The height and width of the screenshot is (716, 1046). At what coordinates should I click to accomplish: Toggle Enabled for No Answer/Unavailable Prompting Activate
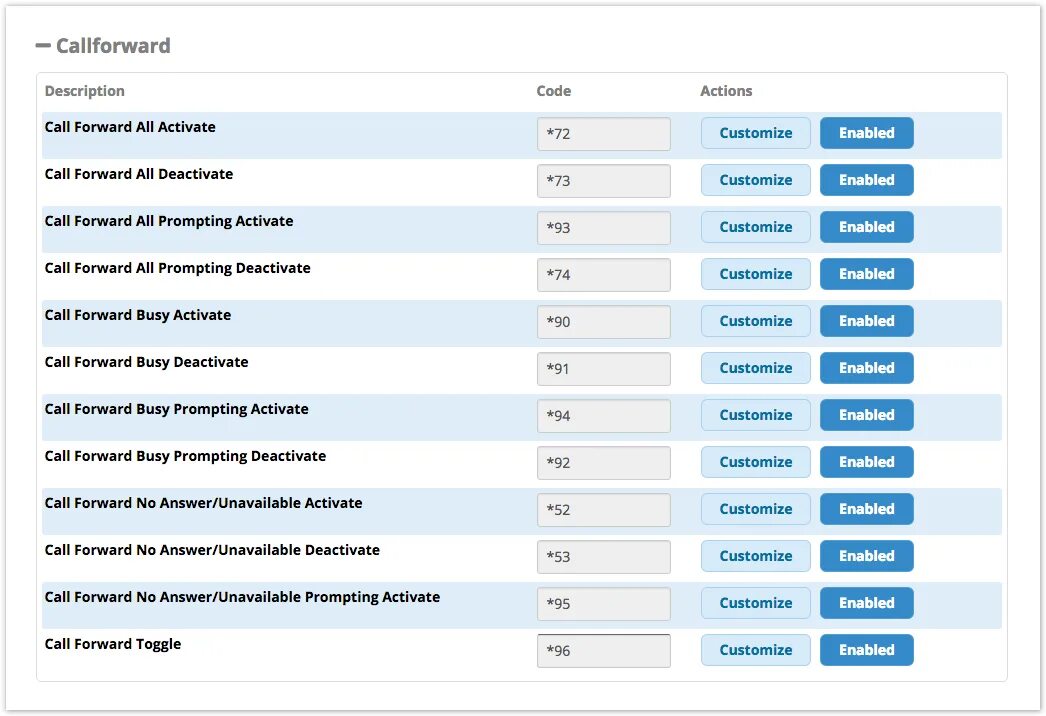point(866,603)
